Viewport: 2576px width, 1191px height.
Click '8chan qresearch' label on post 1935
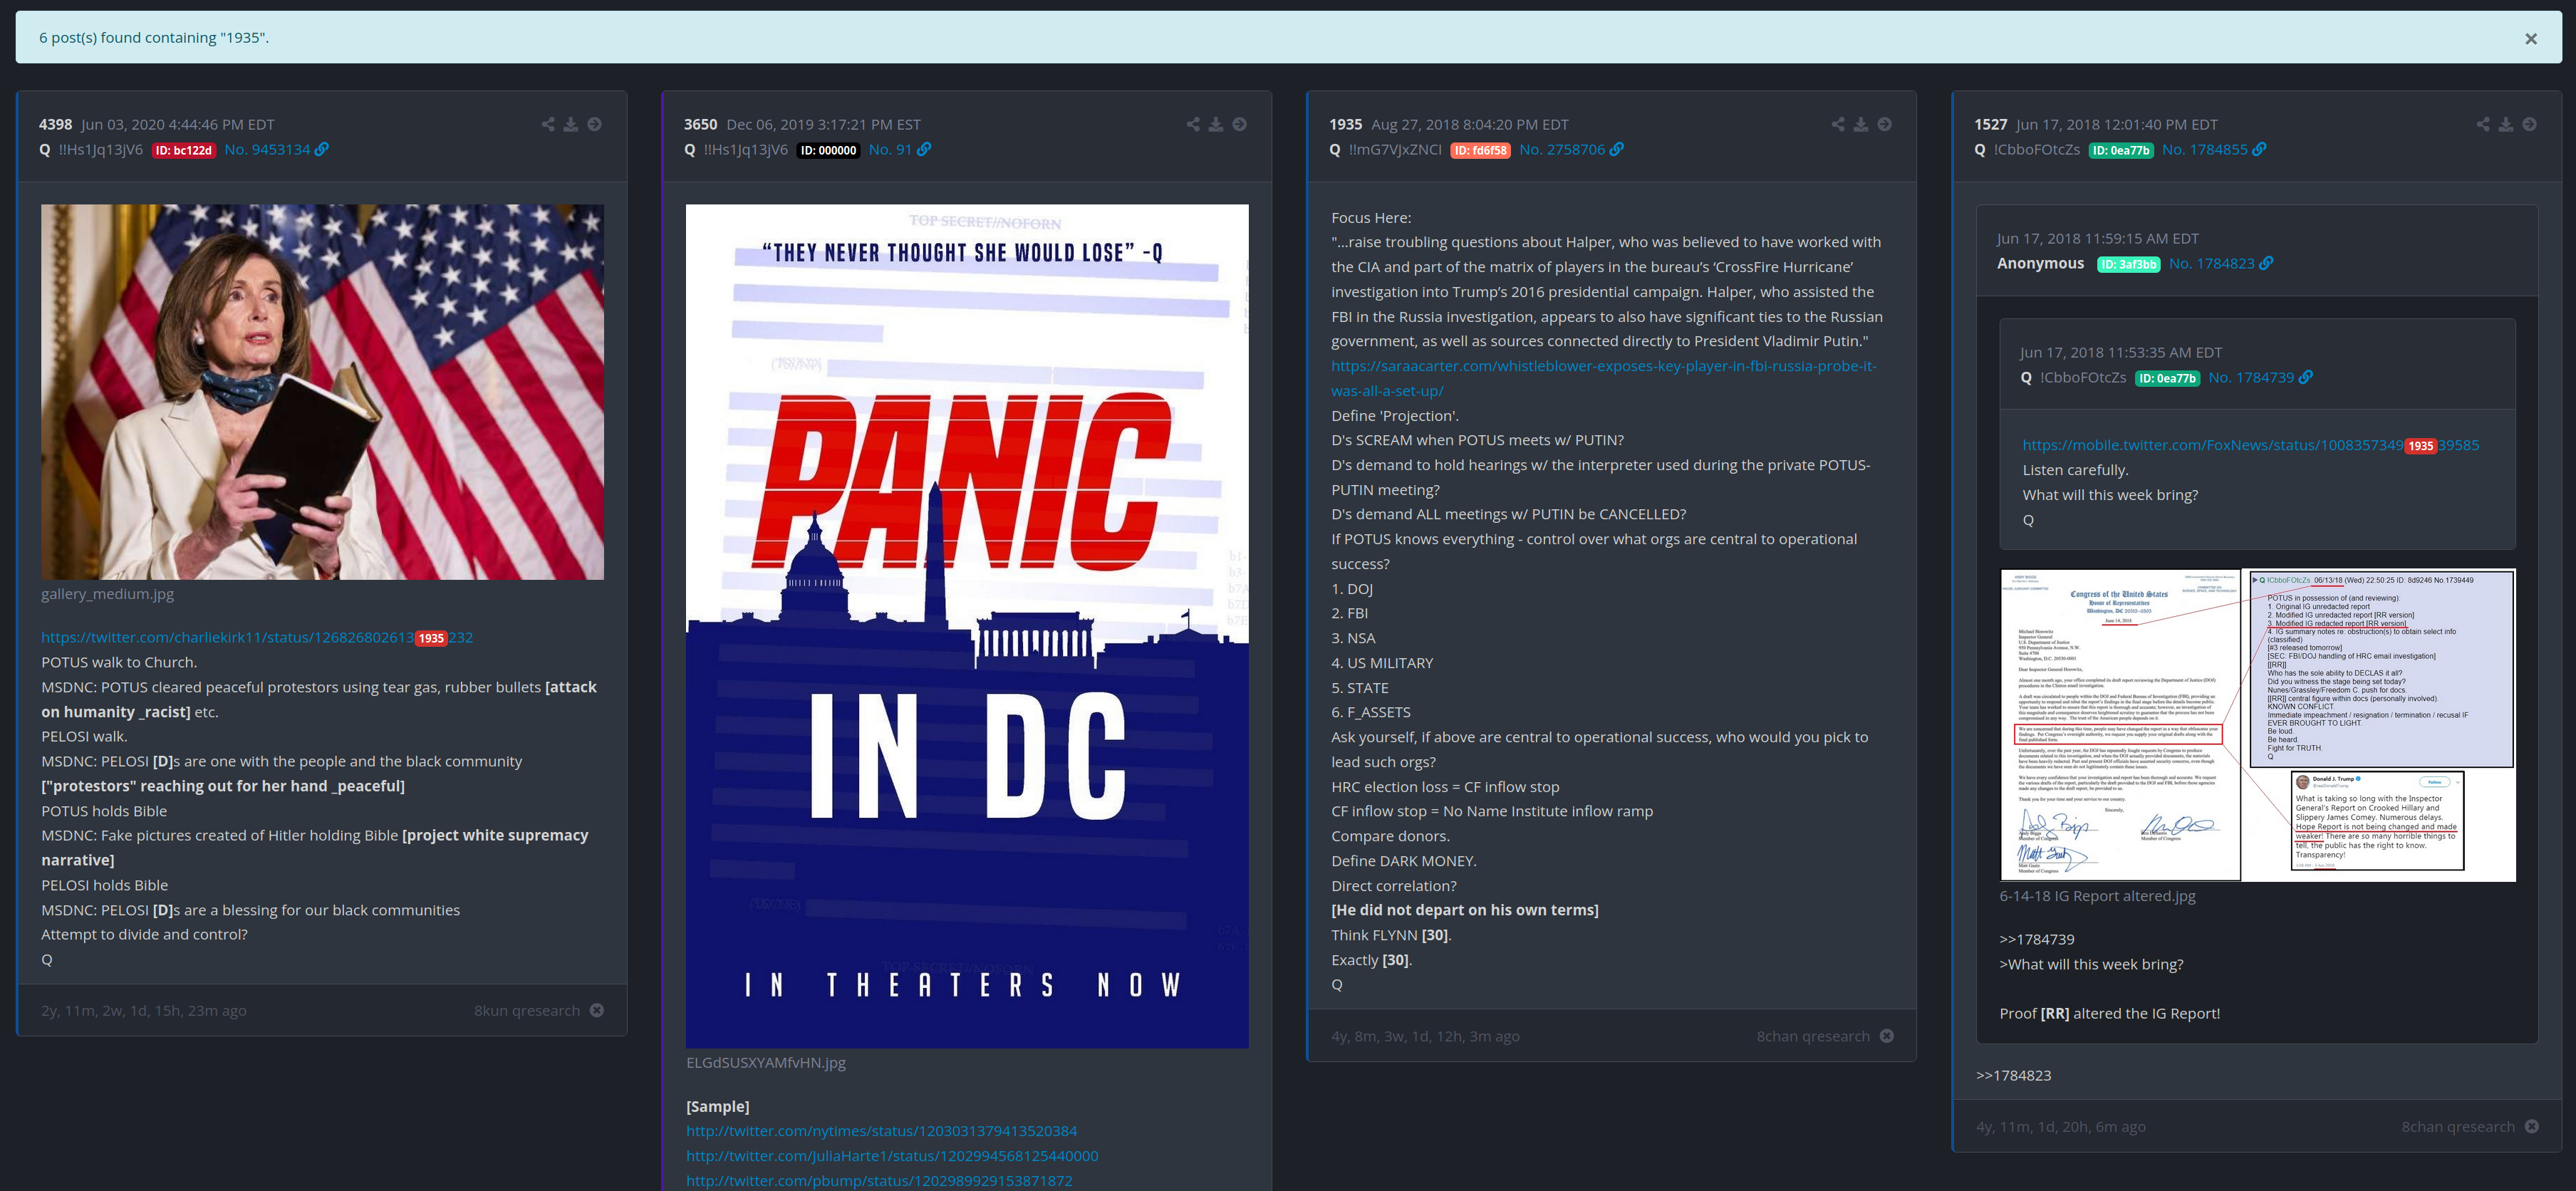[x=1813, y=1036]
